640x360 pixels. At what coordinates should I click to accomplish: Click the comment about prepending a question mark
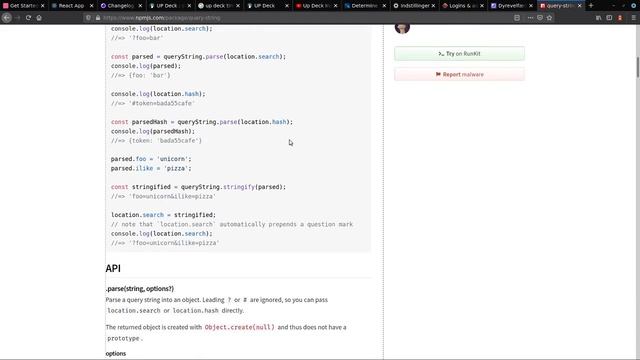[232, 224]
